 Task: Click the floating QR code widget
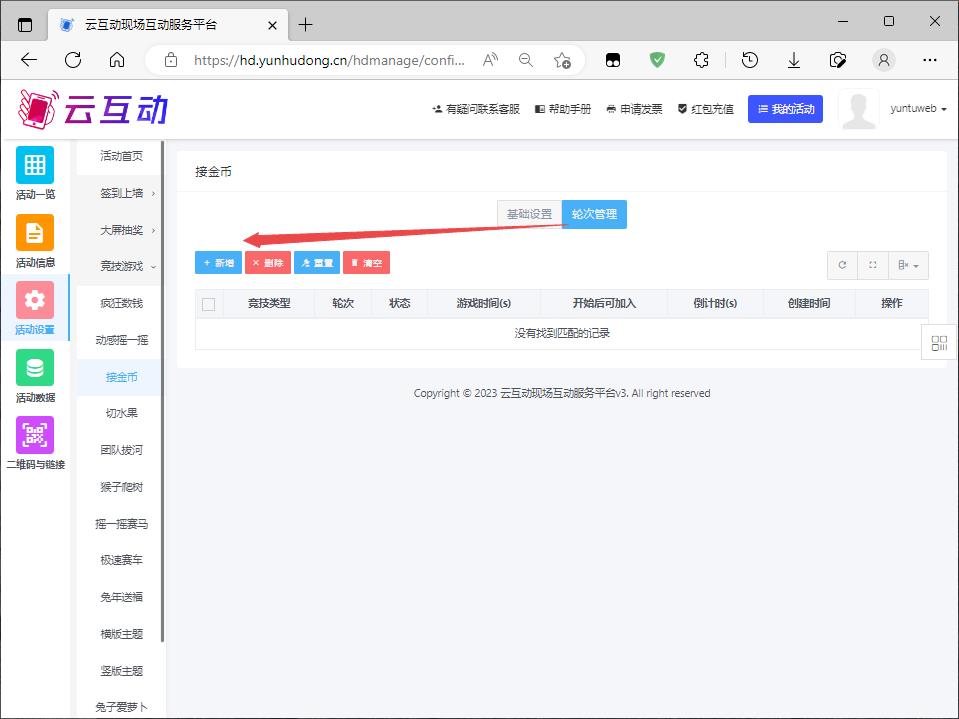coord(939,342)
